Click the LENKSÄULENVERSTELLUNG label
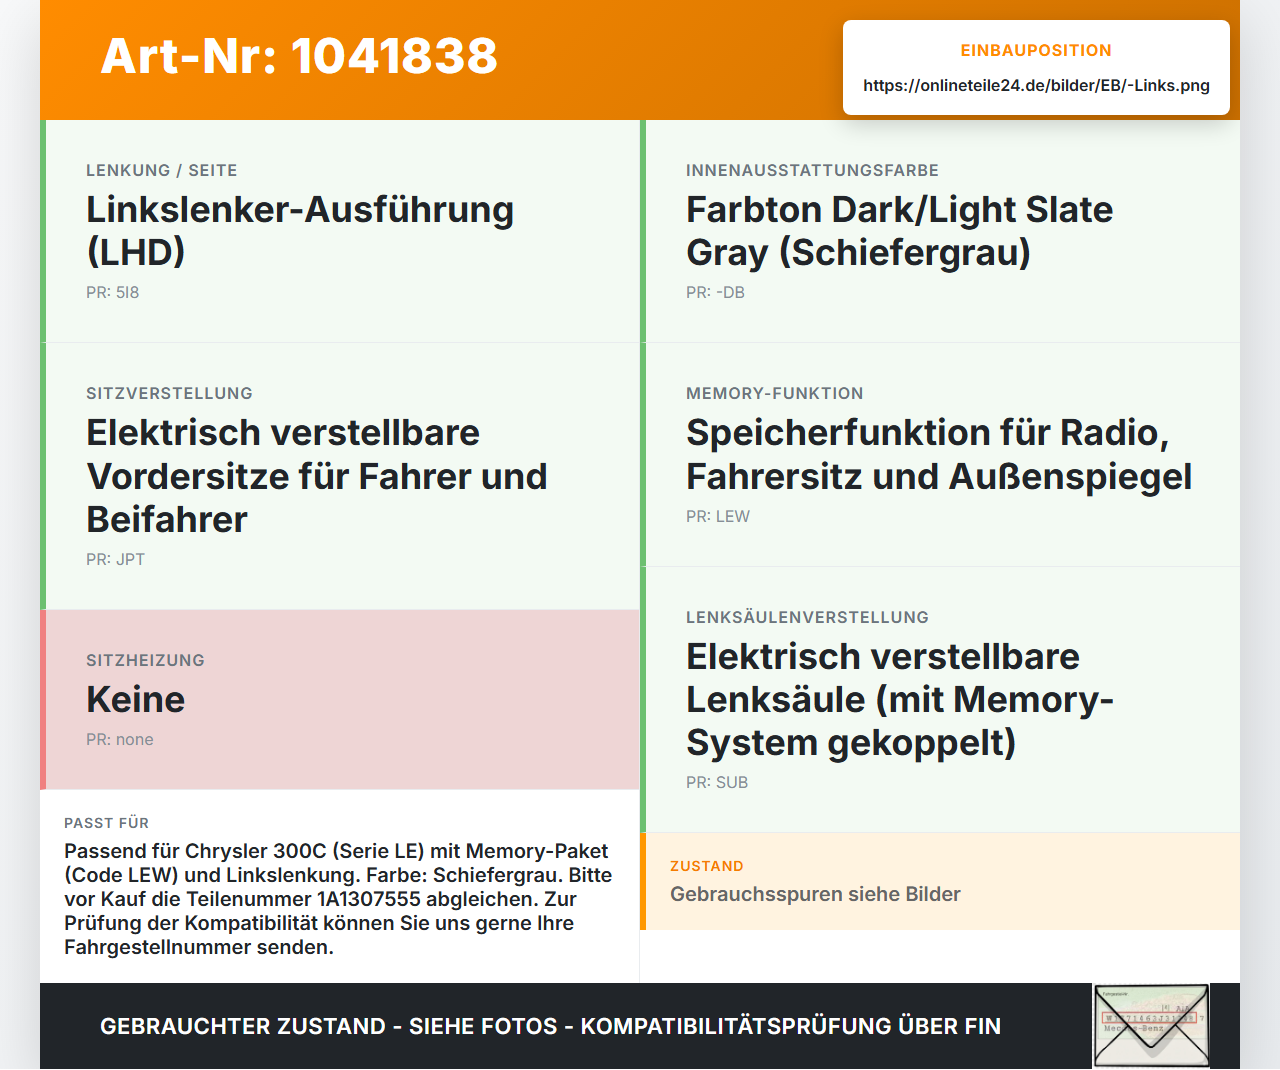The height and width of the screenshot is (1070, 1280). click(807, 617)
